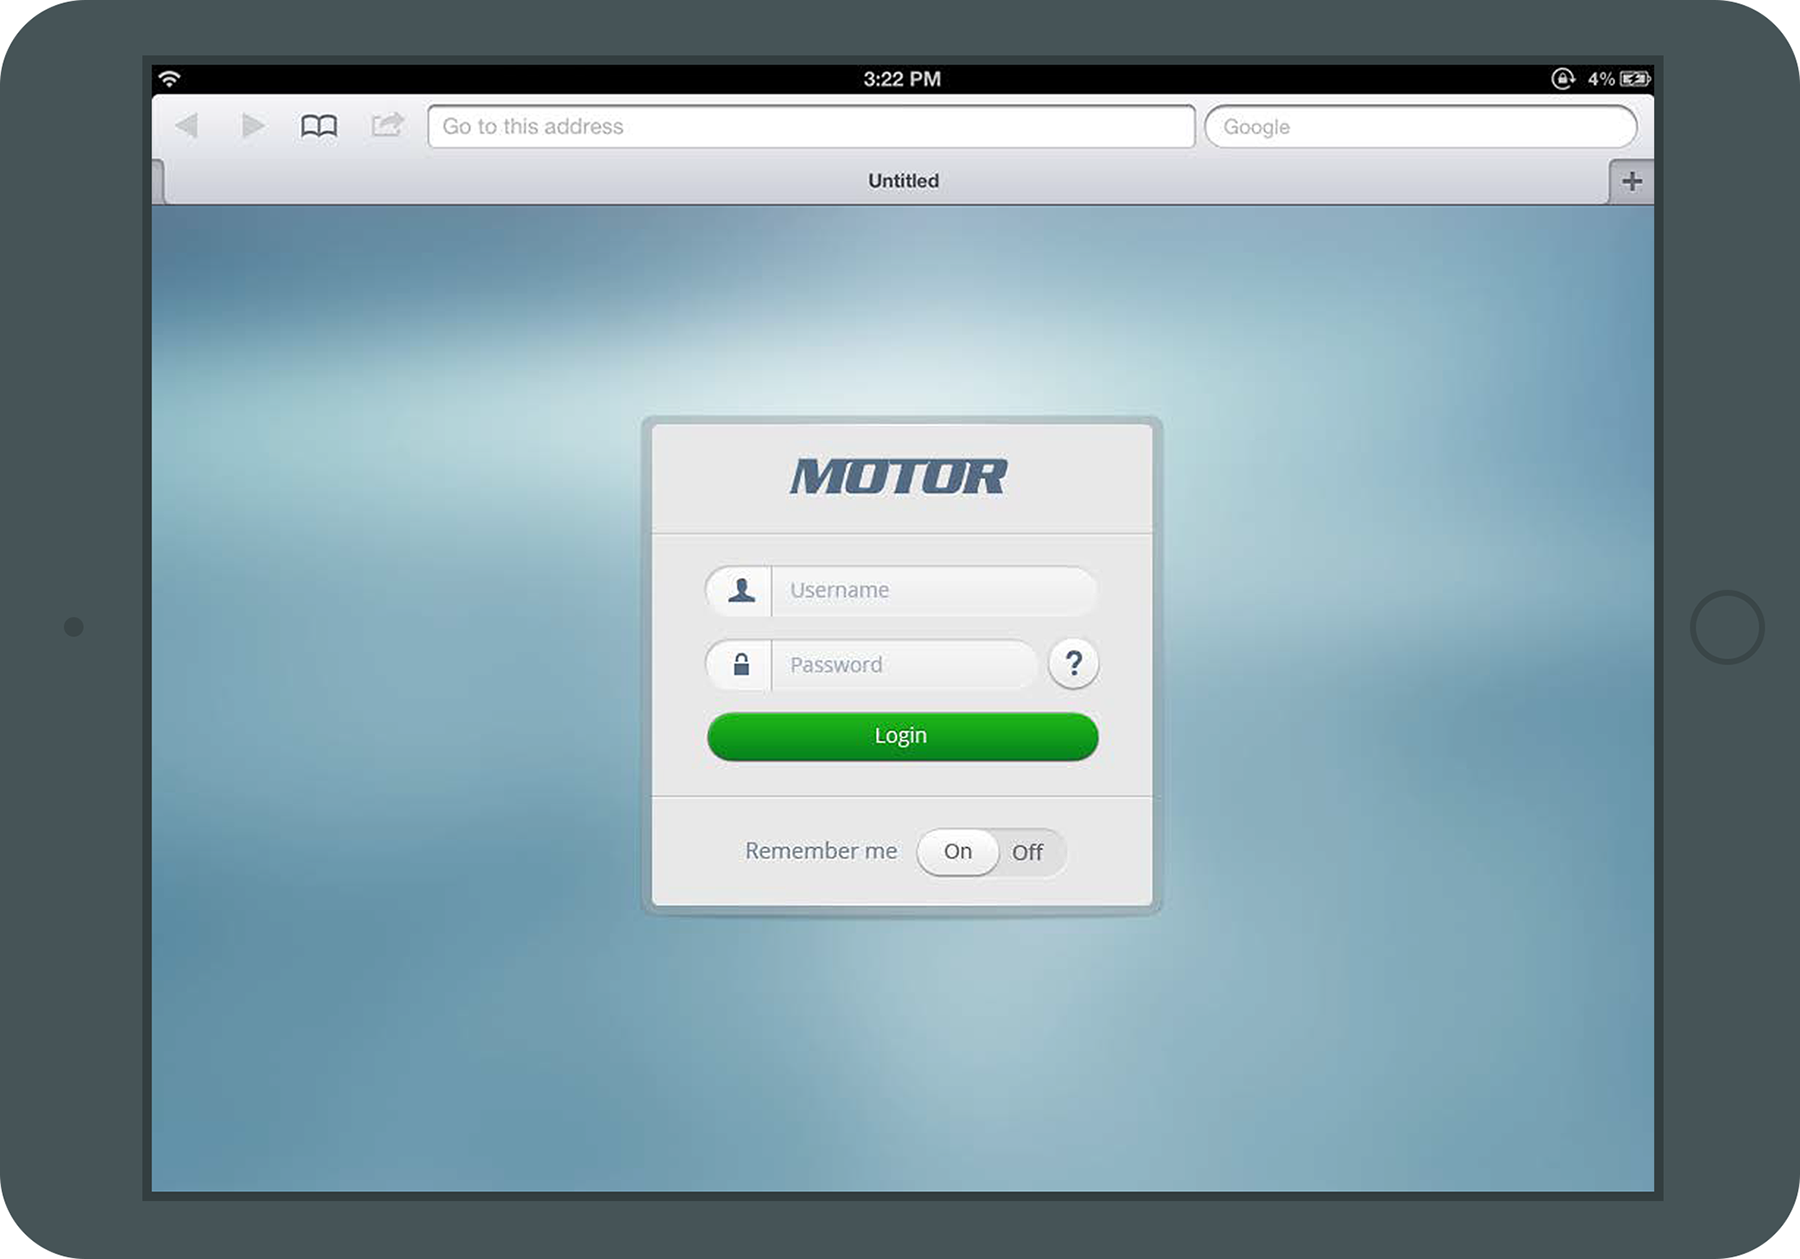The image size is (1800, 1259).
Task: Tap the Wi-Fi status icon
Action: (170, 79)
